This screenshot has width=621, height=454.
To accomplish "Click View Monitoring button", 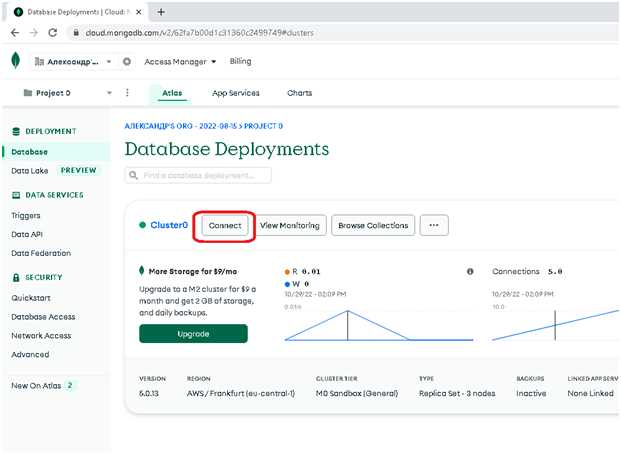I will [x=290, y=225].
